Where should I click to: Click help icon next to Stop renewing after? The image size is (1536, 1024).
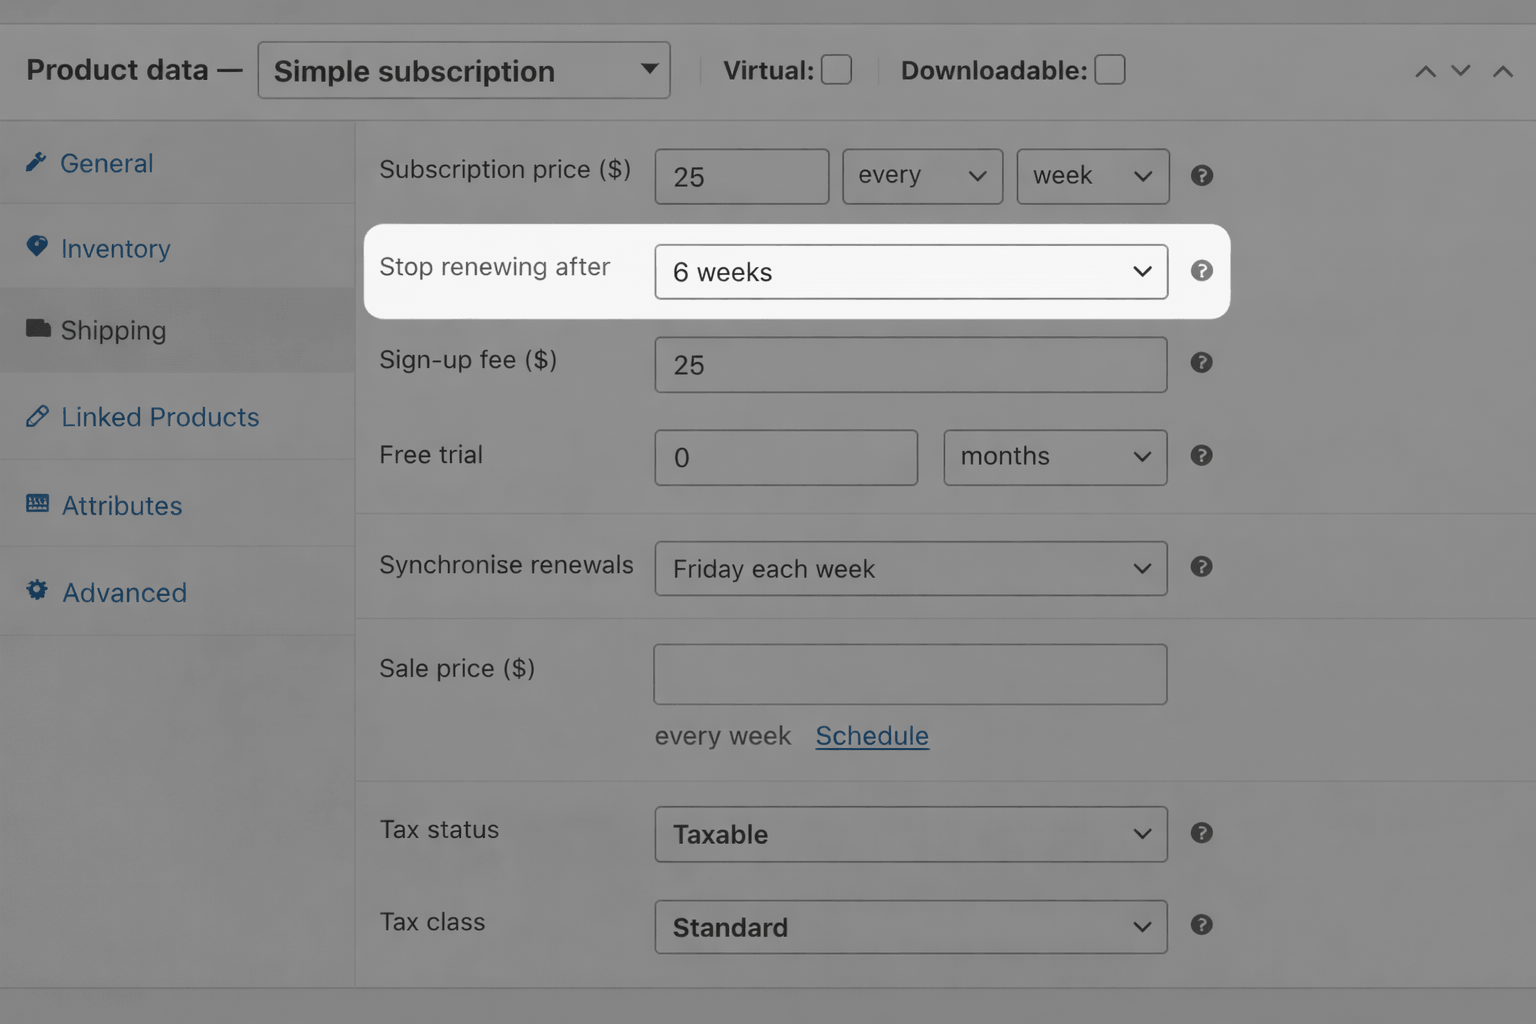click(1201, 270)
